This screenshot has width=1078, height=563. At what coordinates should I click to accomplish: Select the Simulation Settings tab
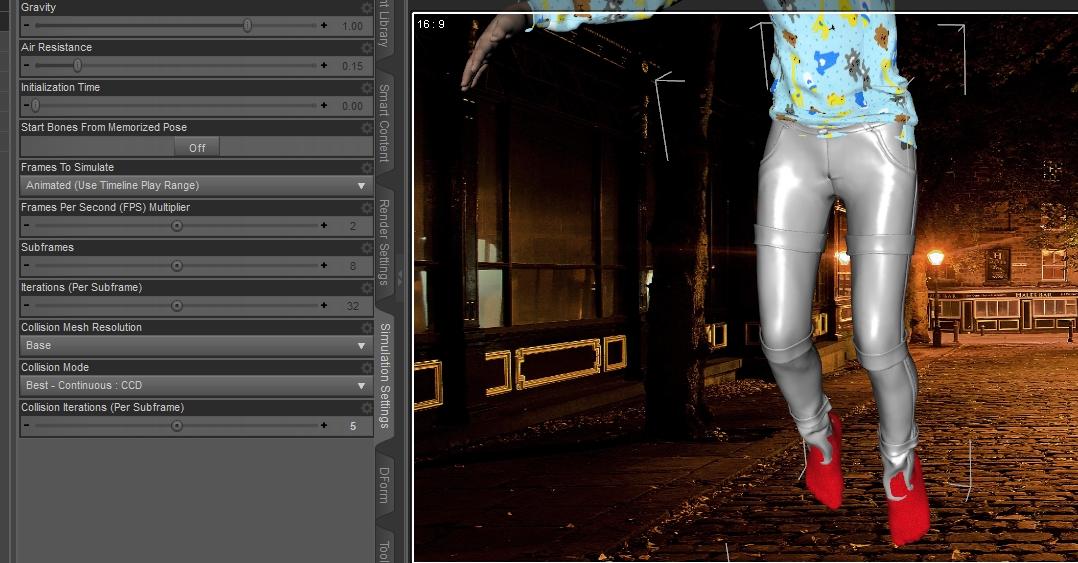tap(384, 375)
